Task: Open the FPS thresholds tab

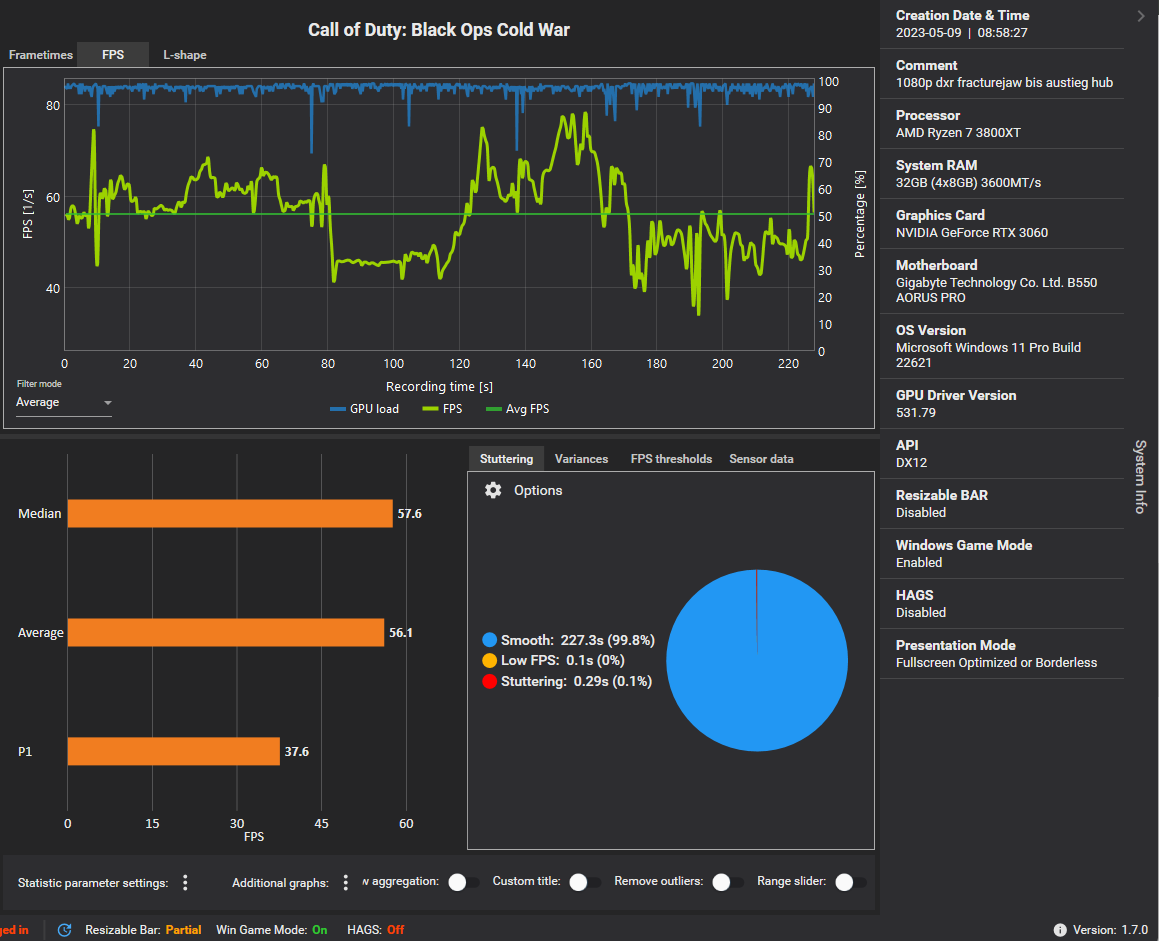Action: [671, 459]
